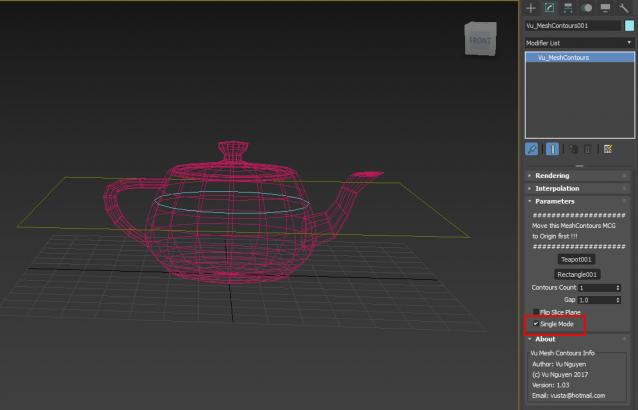
Task: Click the Teapot001 pick button
Action: pyautogui.click(x=576, y=260)
